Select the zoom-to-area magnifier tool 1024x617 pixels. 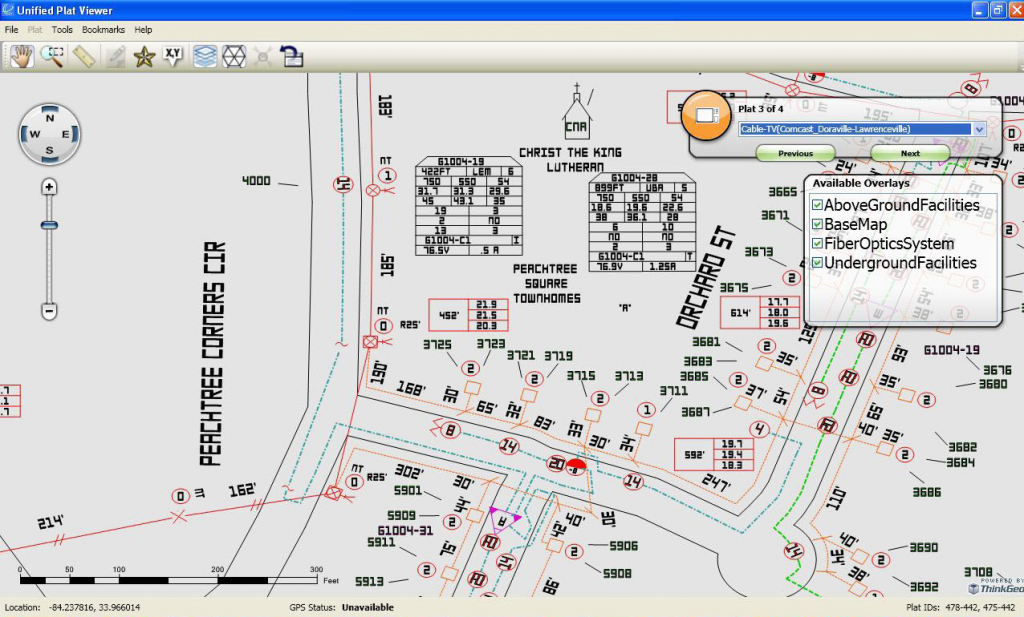53,57
